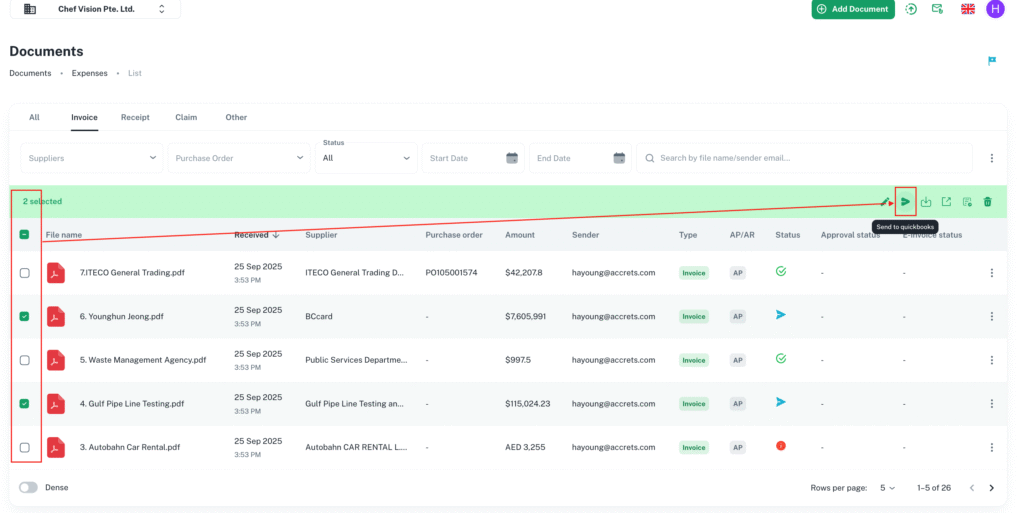Click purchase order PO105001574
Screen dimensions: 1024x513
pyautogui.click(x=451, y=273)
